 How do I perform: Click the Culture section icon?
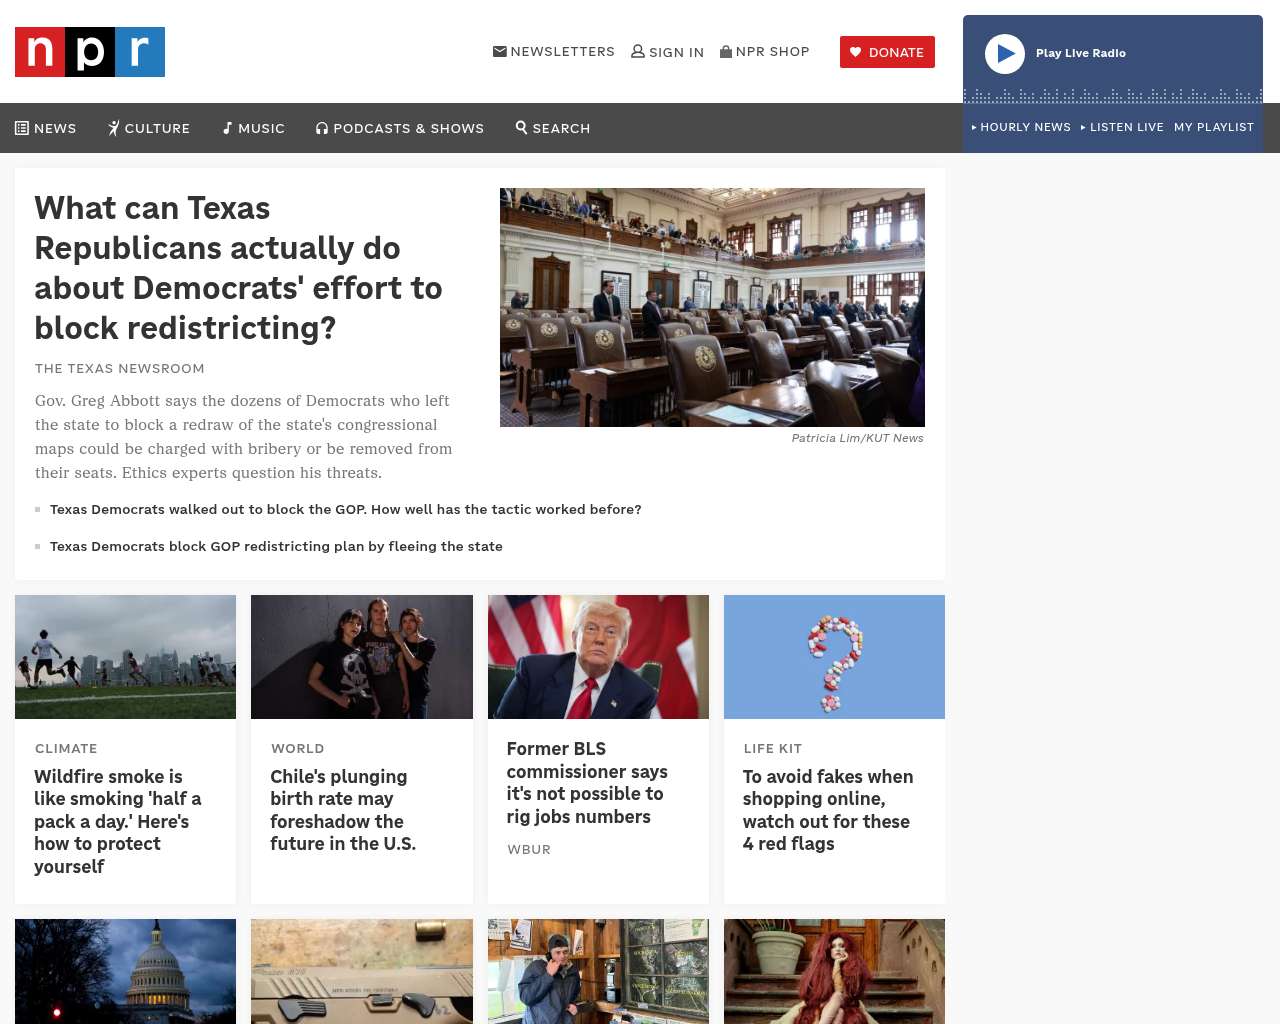[114, 128]
